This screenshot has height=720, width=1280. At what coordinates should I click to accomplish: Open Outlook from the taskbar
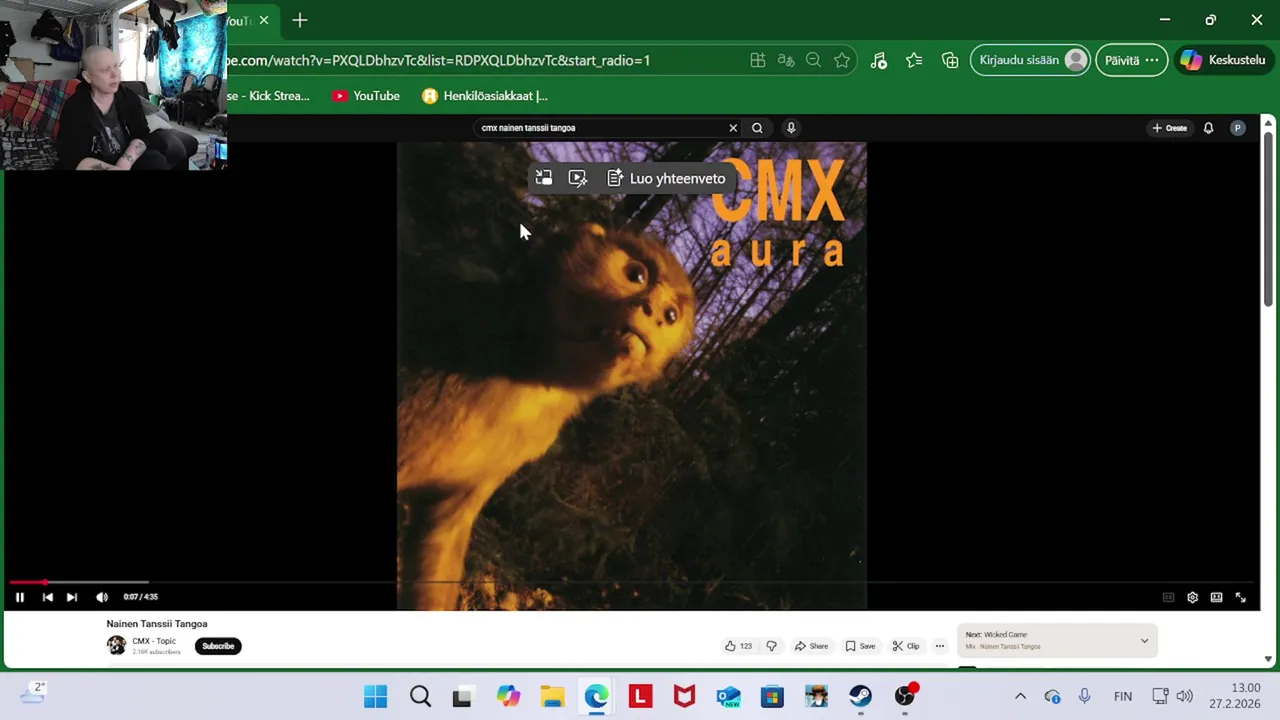pos(728,696)
